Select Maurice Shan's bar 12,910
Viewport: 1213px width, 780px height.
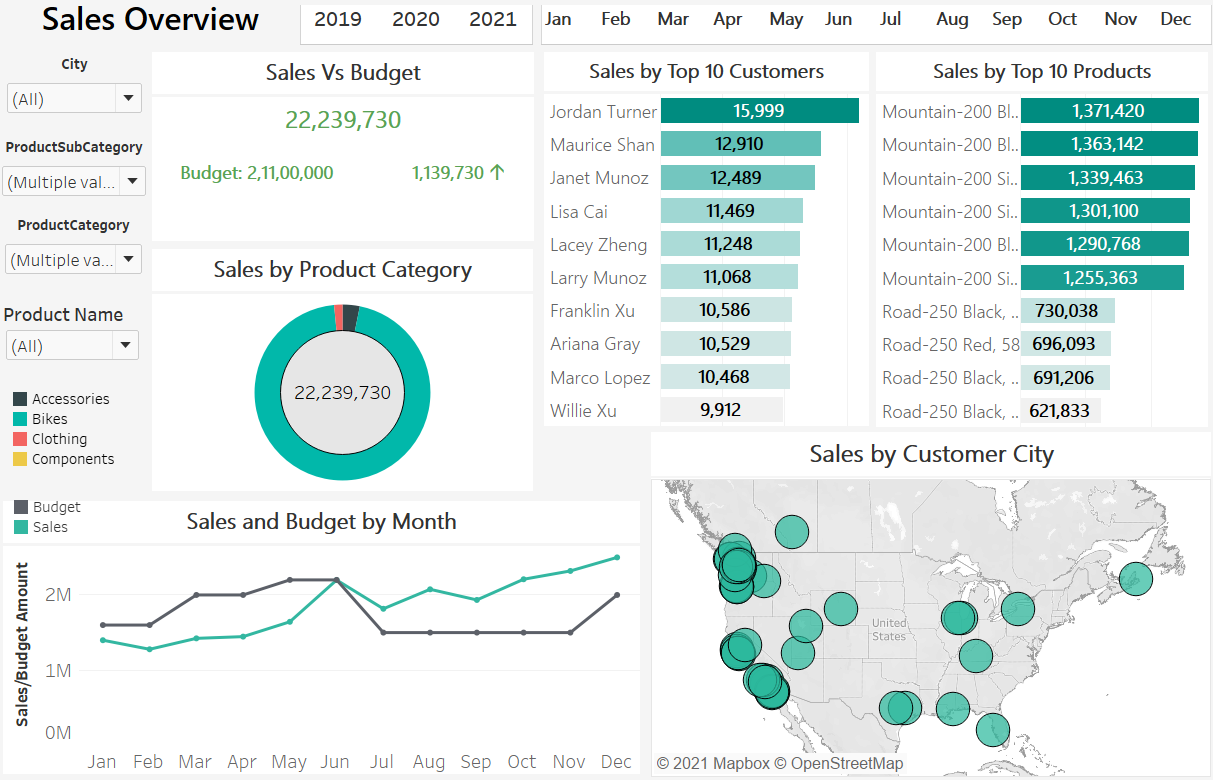pos(741,144)
